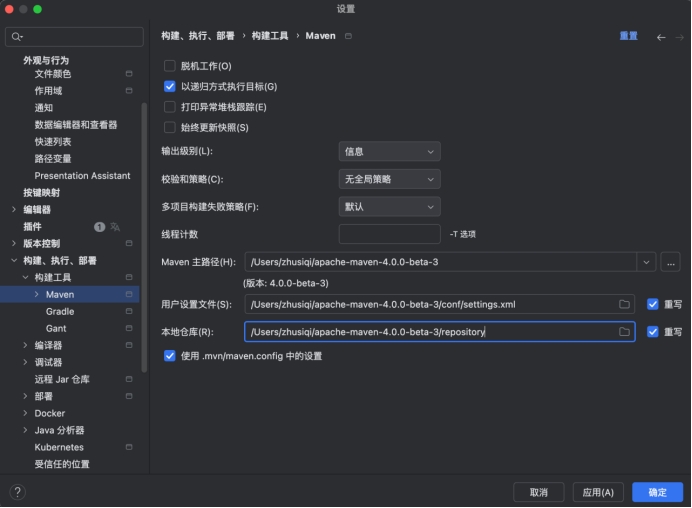Expand the 编辑器 tree node
The width and height of the screenshot is (692, 508).
14,210
